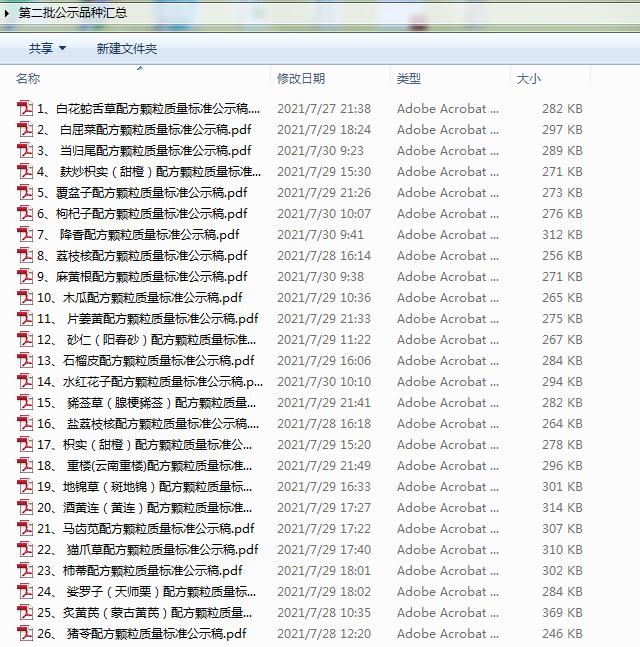
Task: Click PDF icon of 15、豨莶草 file
Action: [x=25, y=403]
